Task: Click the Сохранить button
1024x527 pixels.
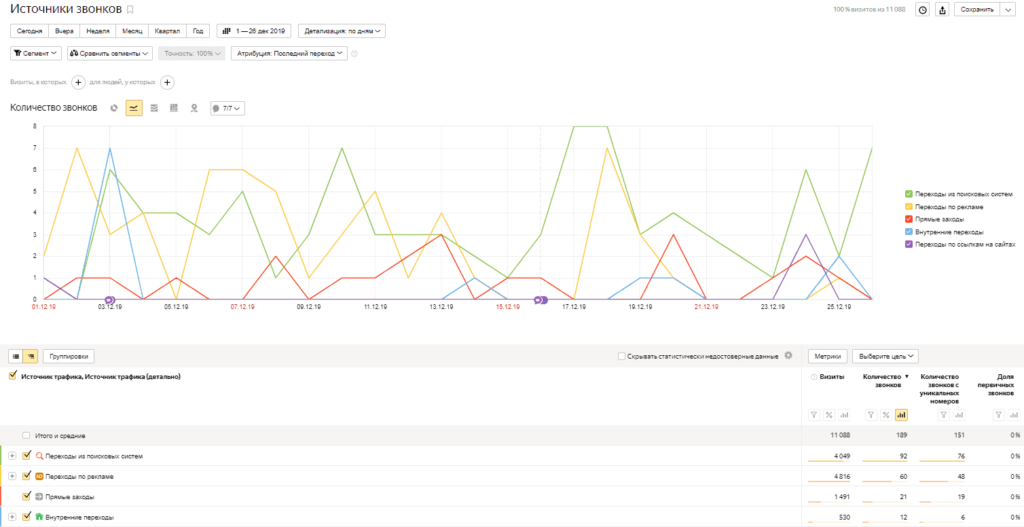Action: click(977, 10)
